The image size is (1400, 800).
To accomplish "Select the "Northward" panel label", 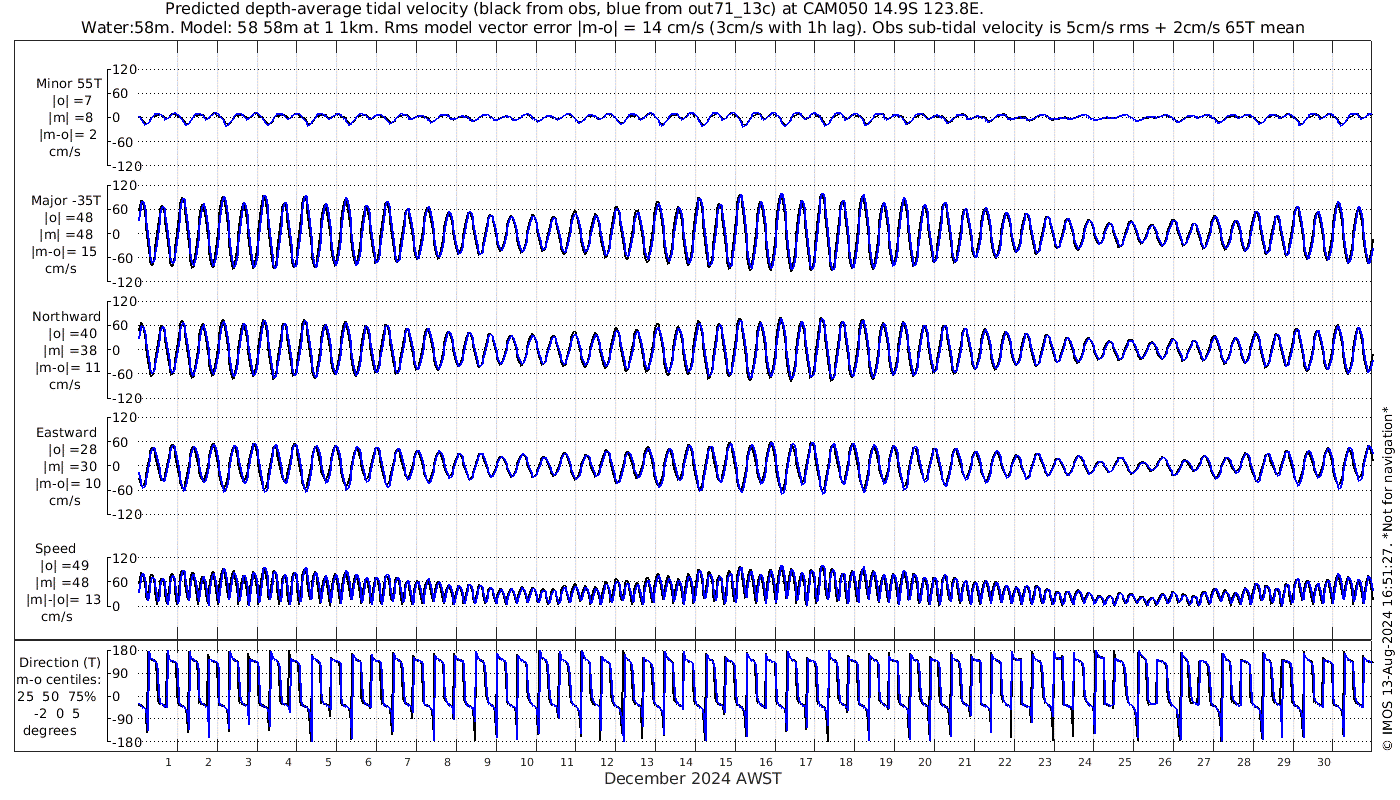I will pos(66,317).
